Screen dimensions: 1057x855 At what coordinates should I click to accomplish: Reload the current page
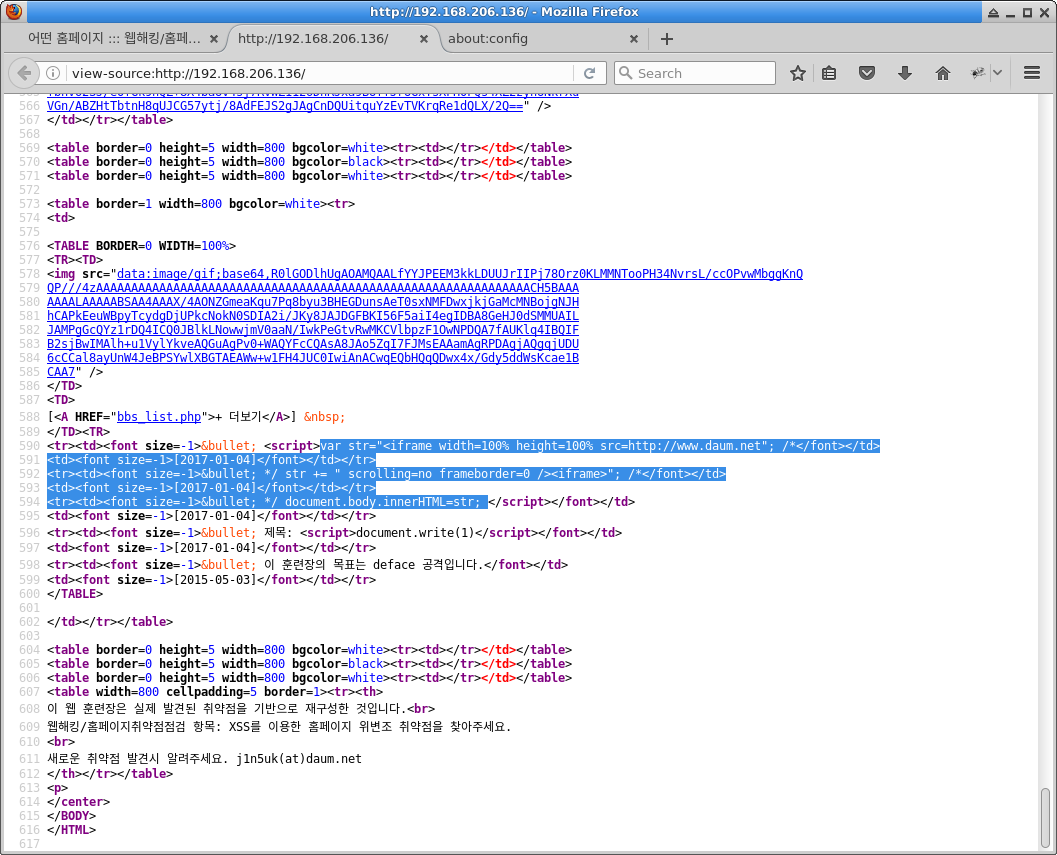point(589,73)
